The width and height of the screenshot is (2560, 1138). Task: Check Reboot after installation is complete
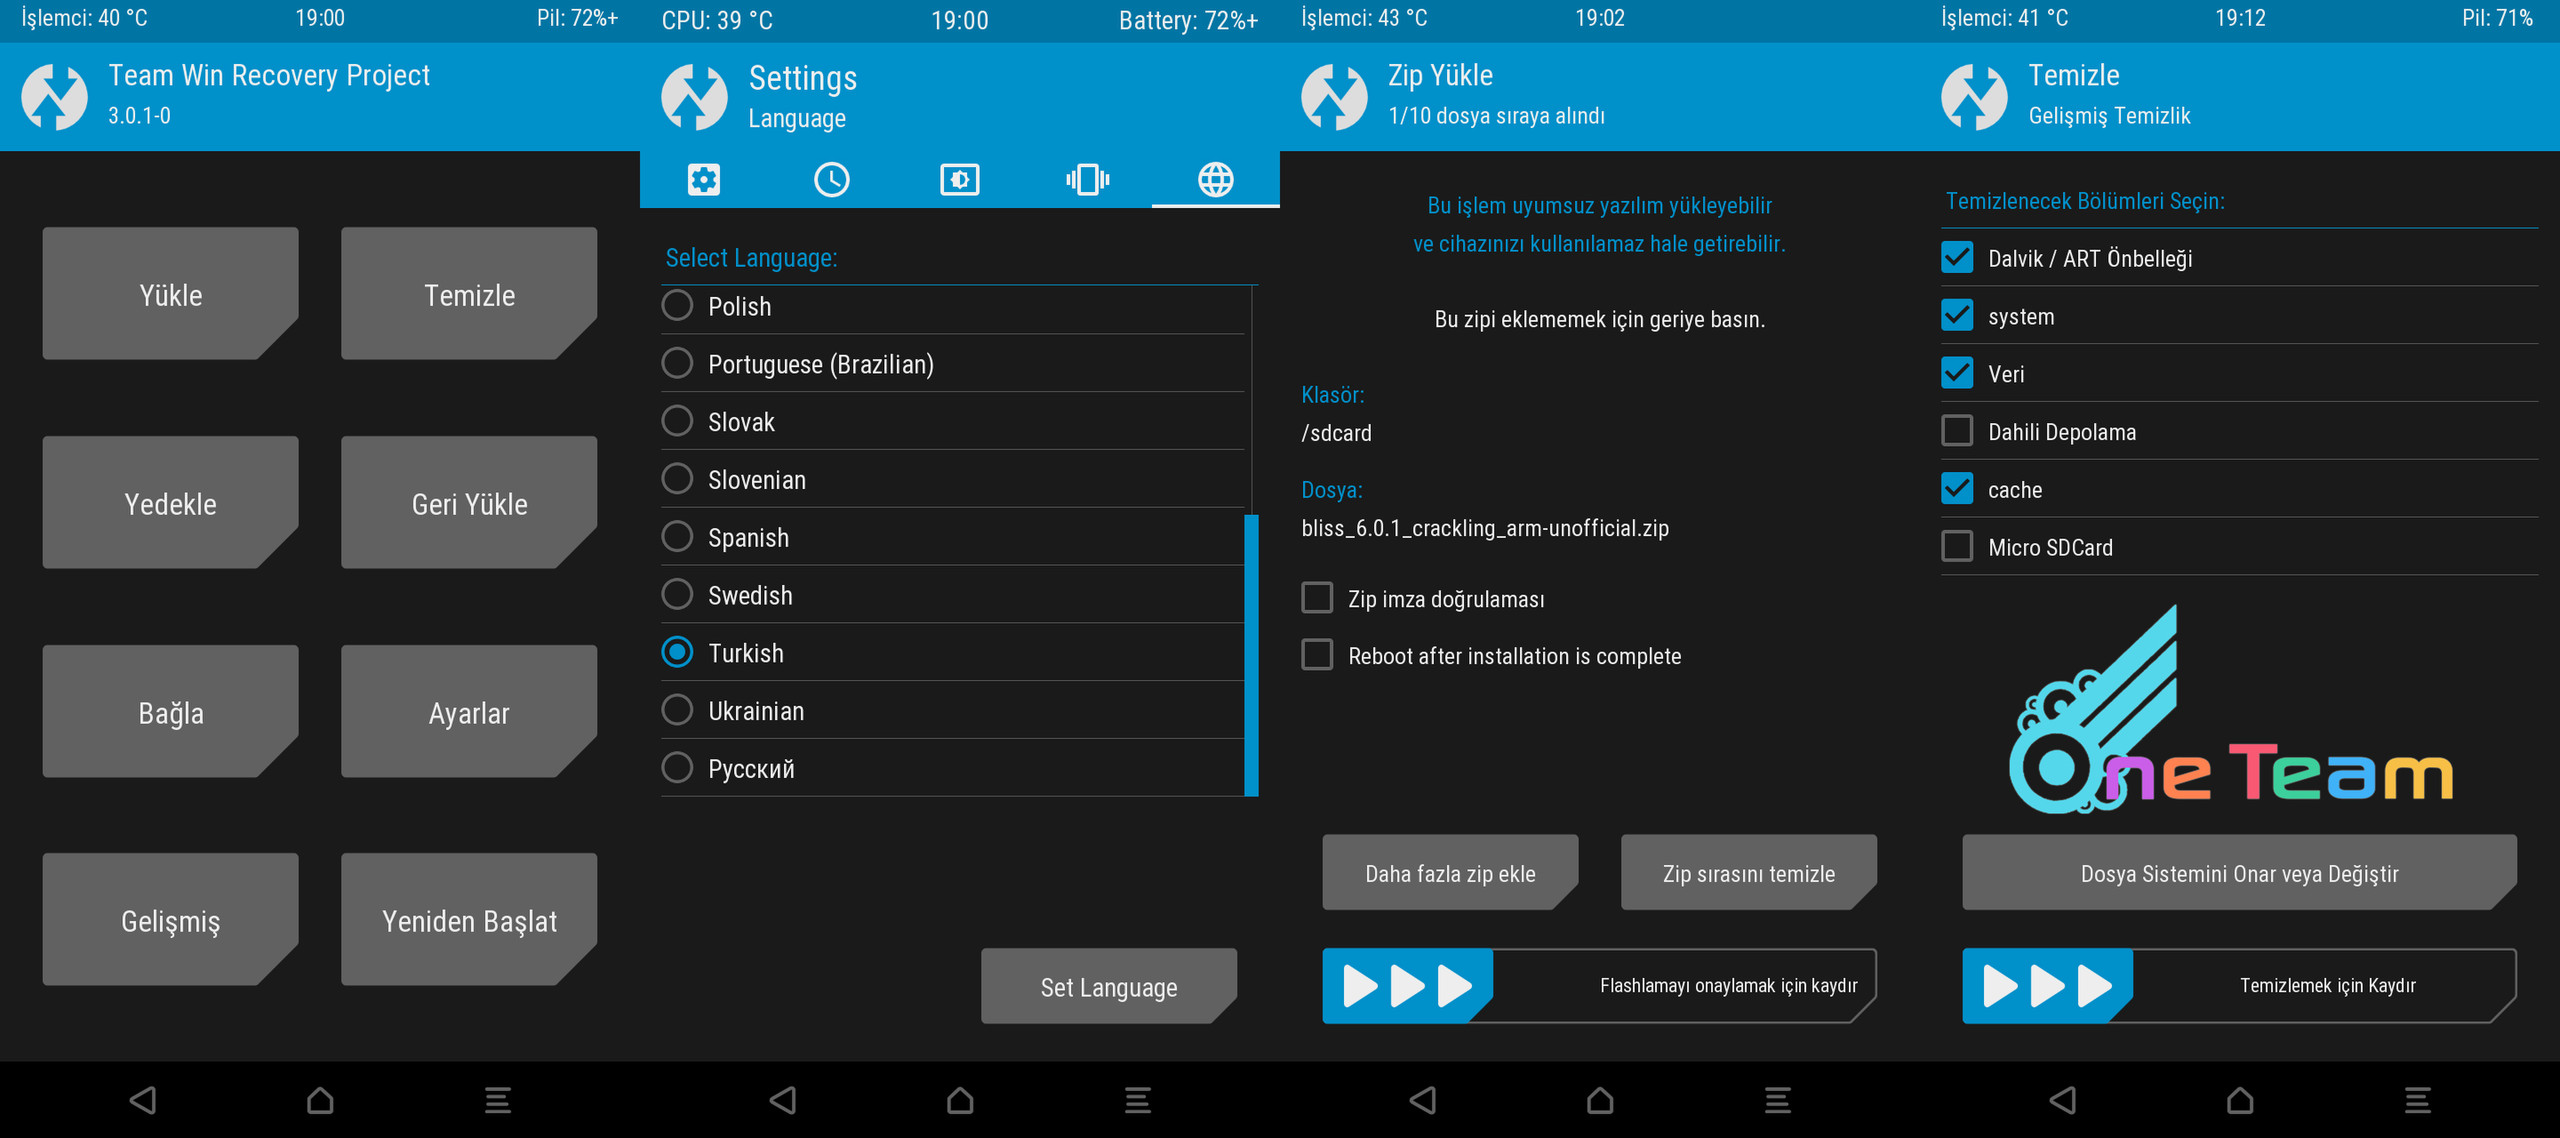(x=1317, y=655)
